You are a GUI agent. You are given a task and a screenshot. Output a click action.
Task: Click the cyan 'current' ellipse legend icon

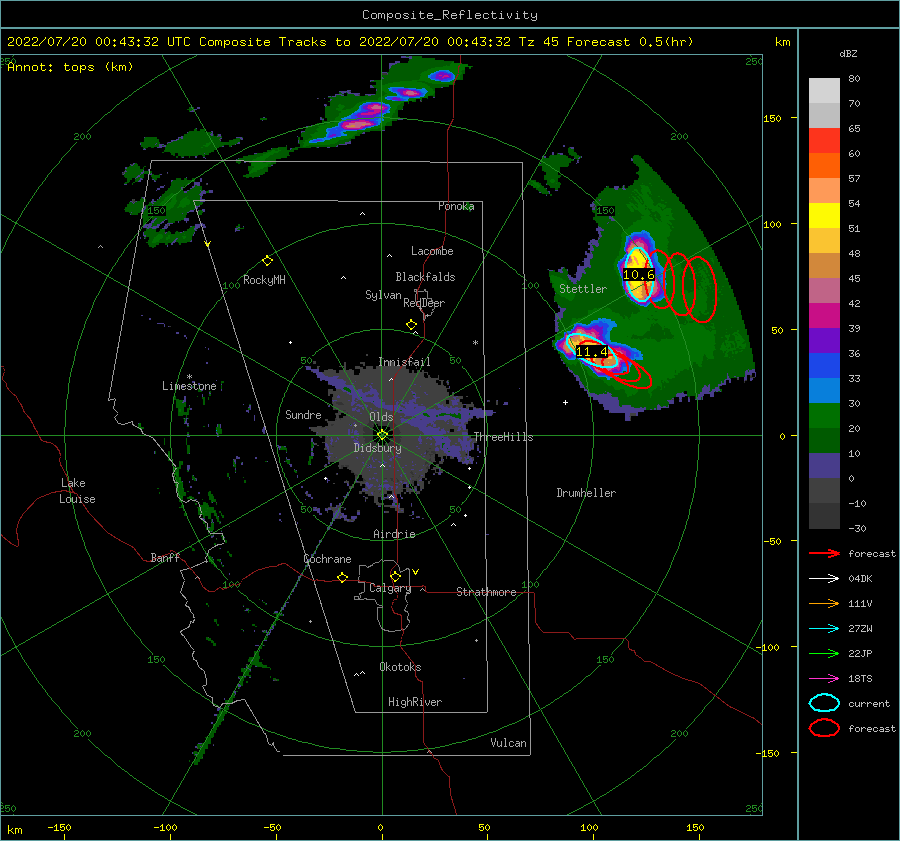[824, 703]
